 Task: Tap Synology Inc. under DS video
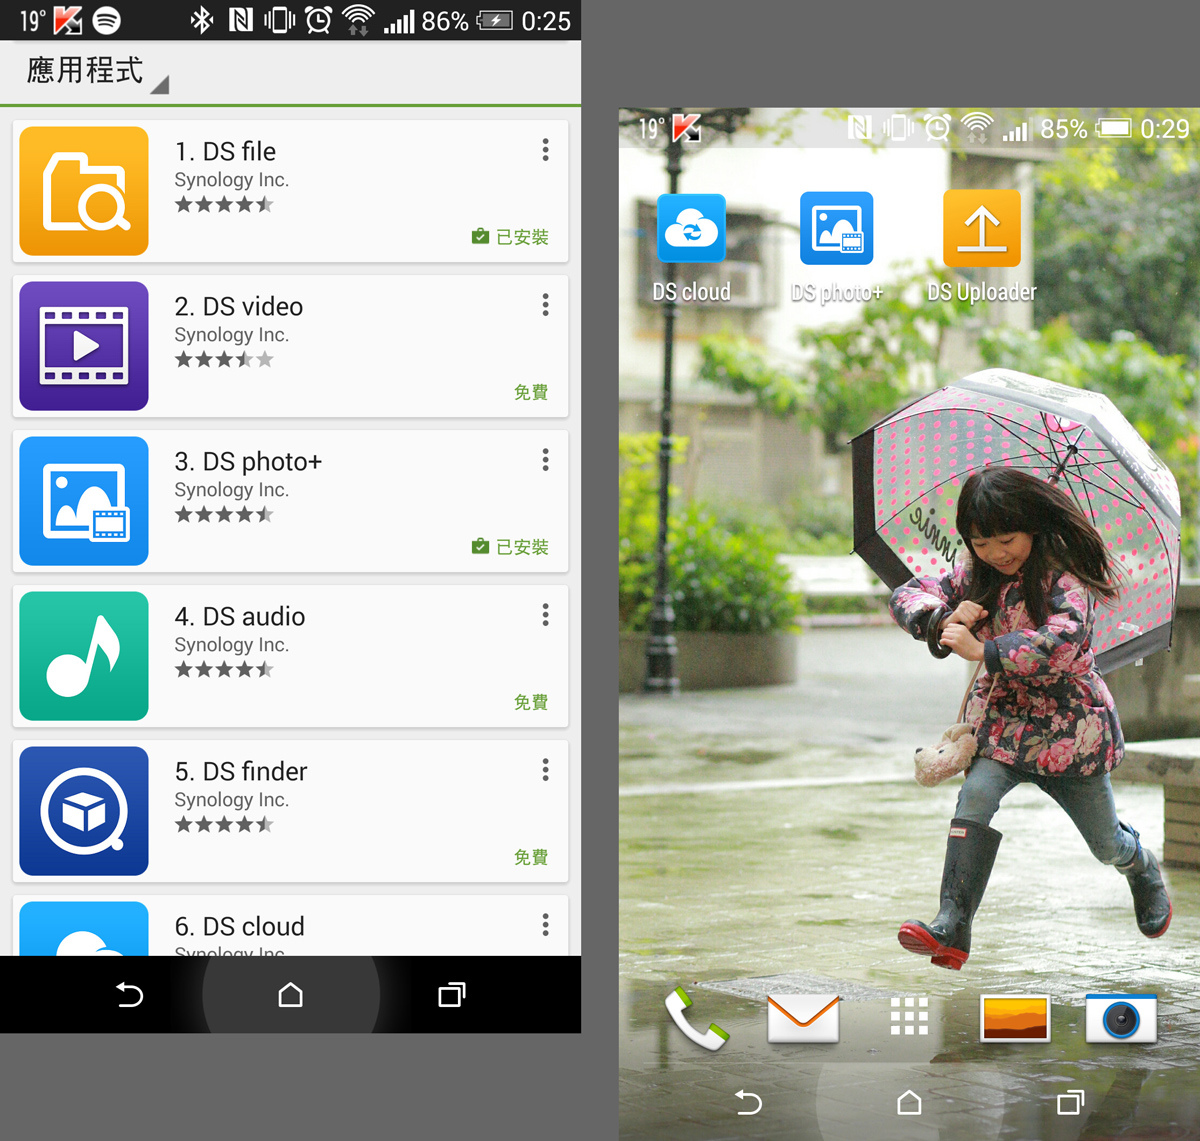231,335
